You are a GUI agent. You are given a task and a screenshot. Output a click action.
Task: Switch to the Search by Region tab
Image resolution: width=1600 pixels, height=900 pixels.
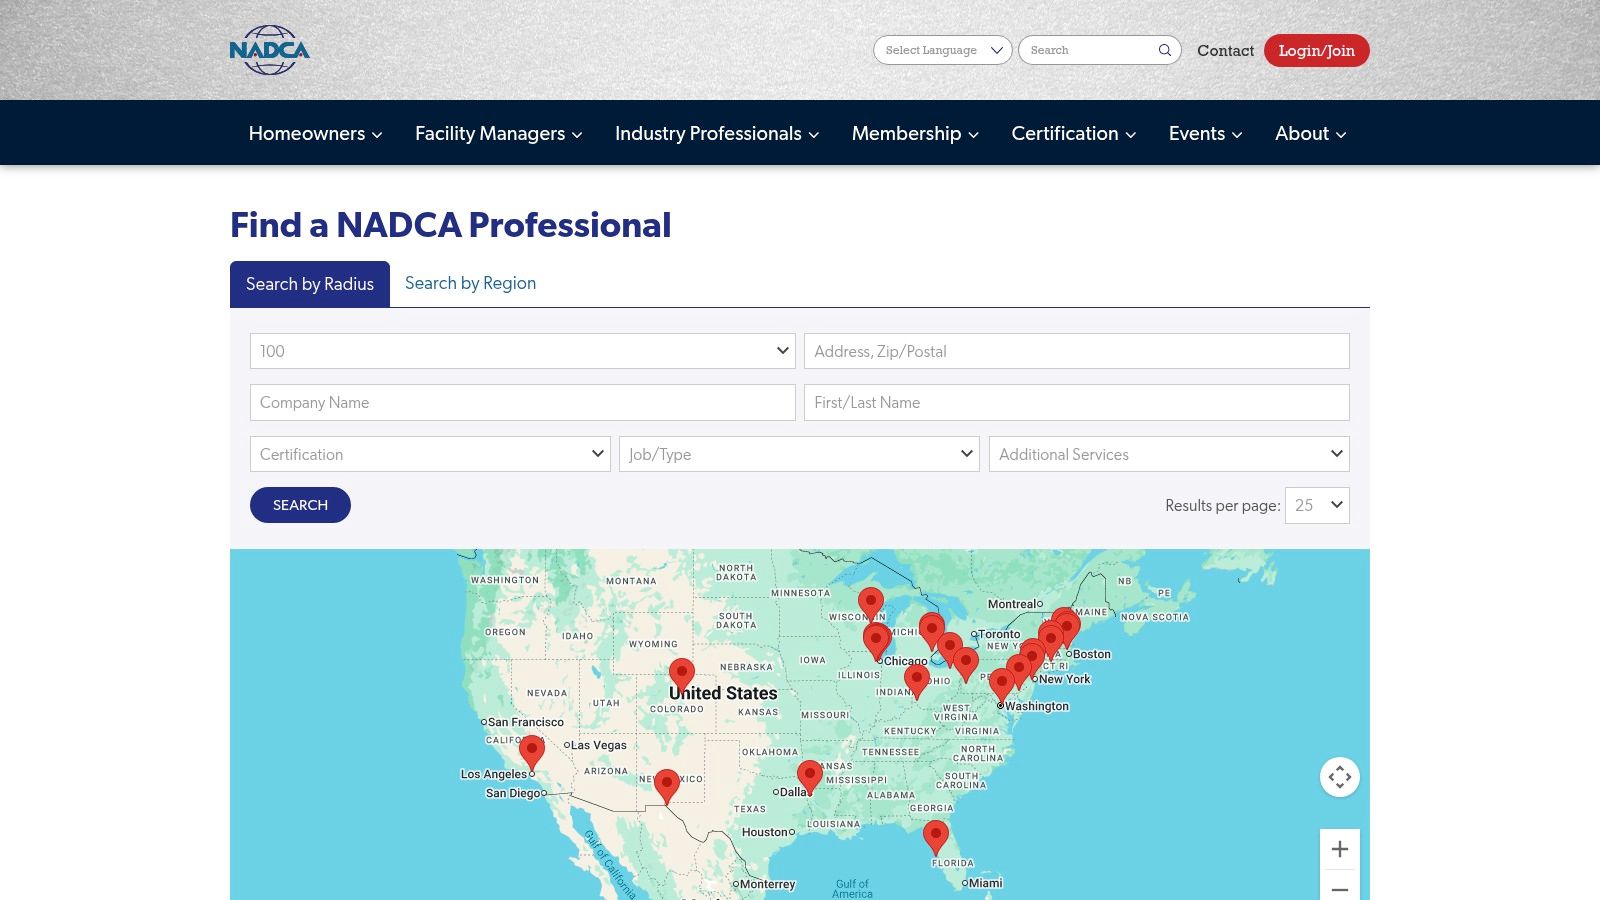(x=470, y=283)
